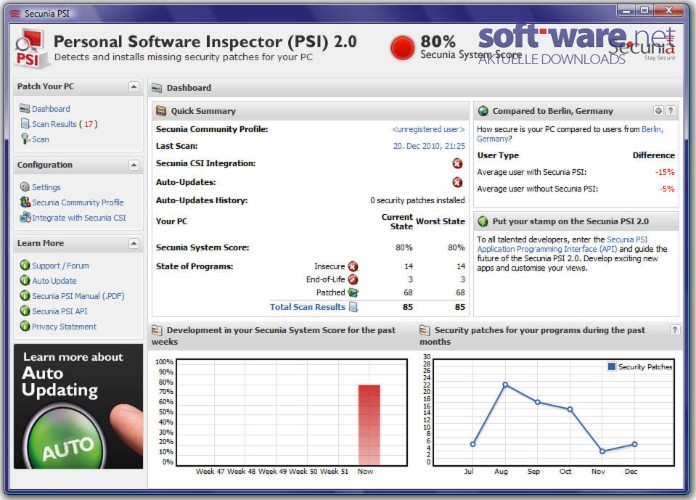This screenshot has width=696, height=500.
Task: Click the Security patches chart icon
Action: pyautogui.click(x=425, y=330)
